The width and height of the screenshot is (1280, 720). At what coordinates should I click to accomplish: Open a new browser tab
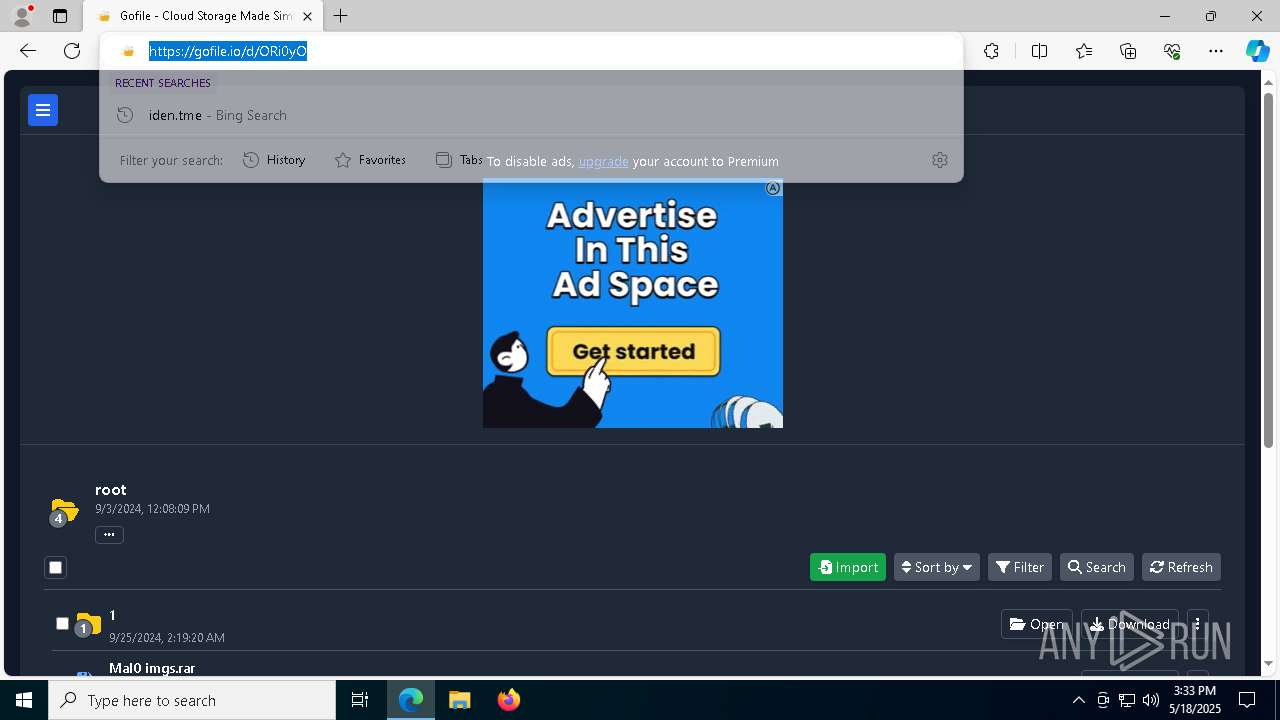[x=341, y=16]
